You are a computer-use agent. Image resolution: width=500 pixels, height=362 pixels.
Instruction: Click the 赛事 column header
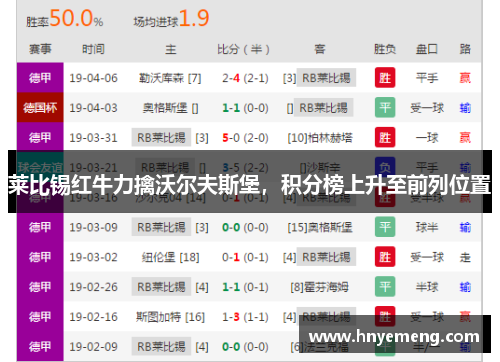(x=40, y=49)
